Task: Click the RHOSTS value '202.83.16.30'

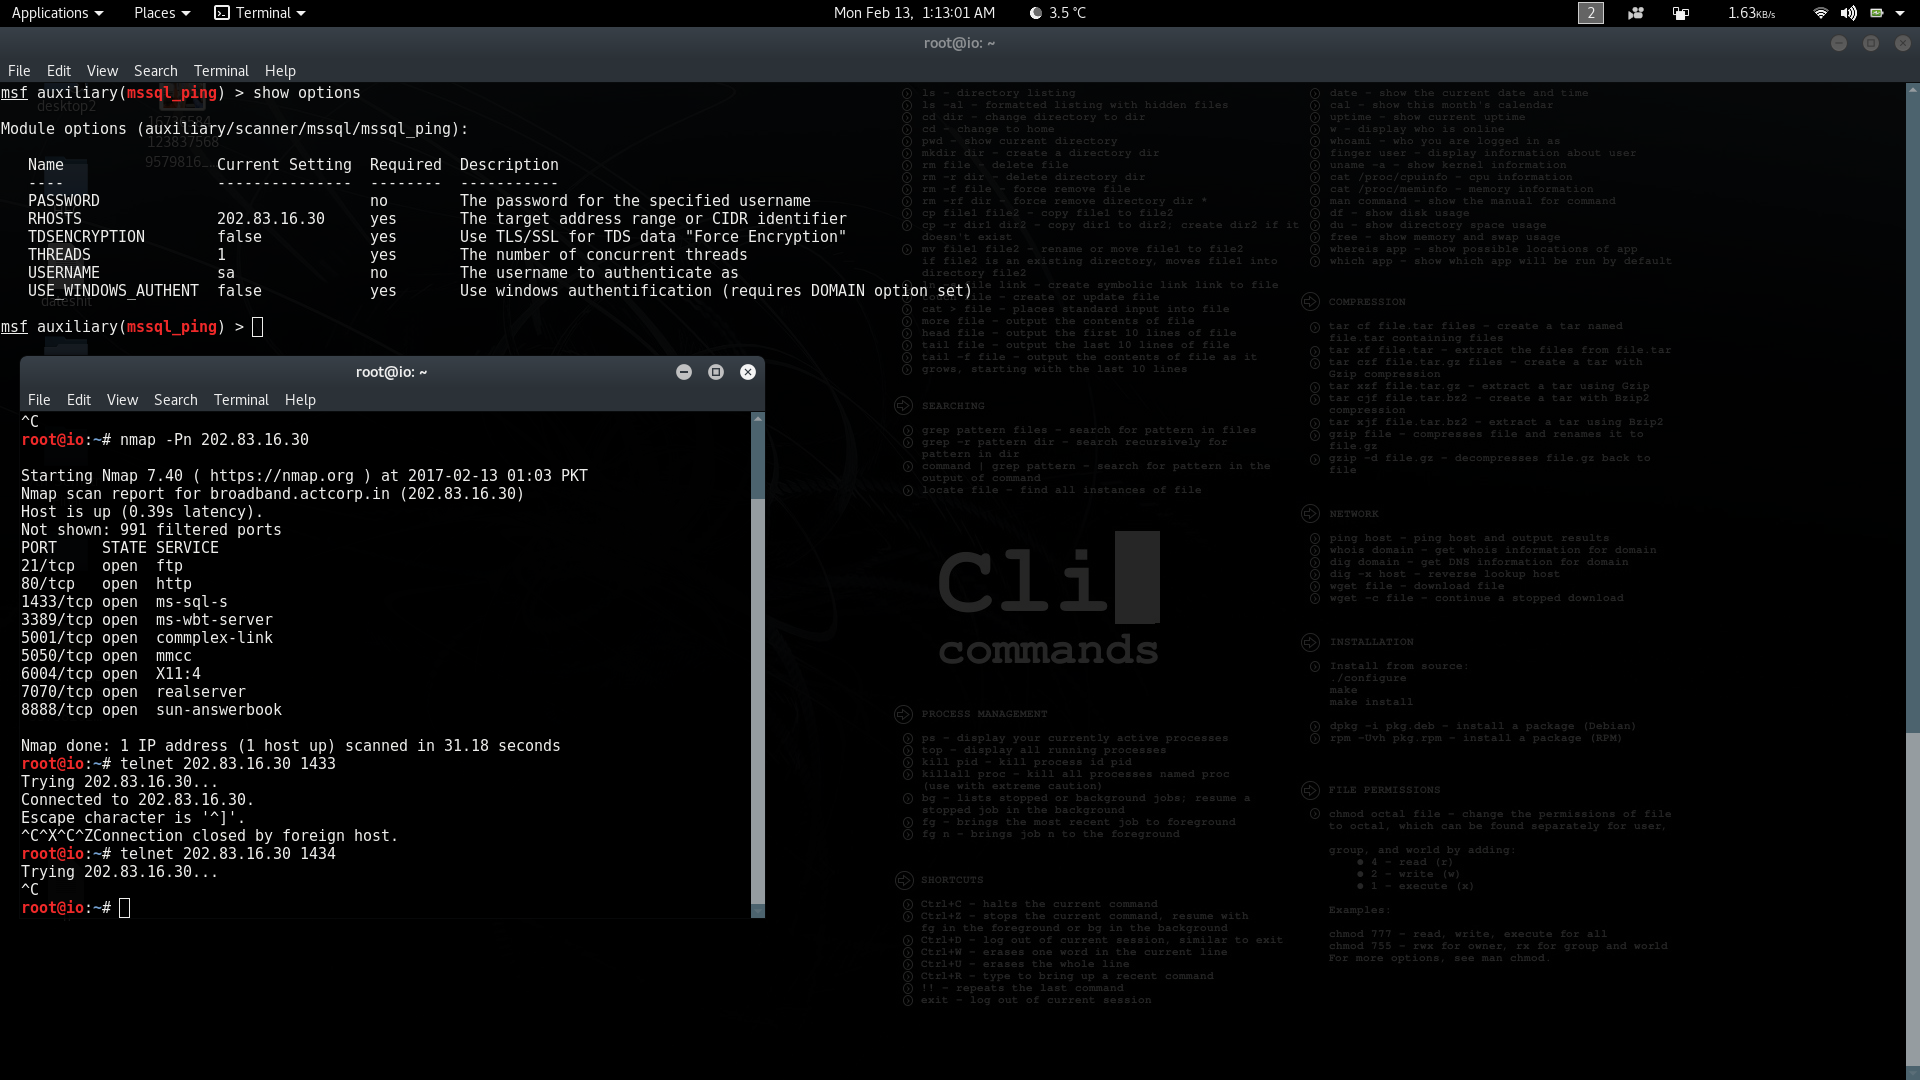Action: point(271,219)
